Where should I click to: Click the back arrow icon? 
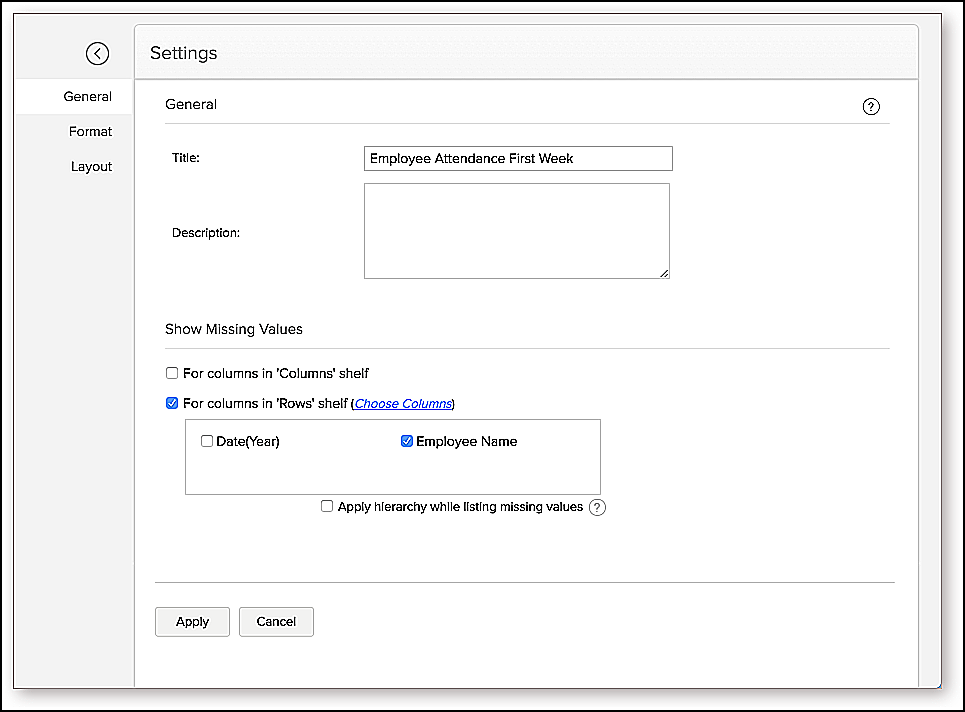point(97,54)
